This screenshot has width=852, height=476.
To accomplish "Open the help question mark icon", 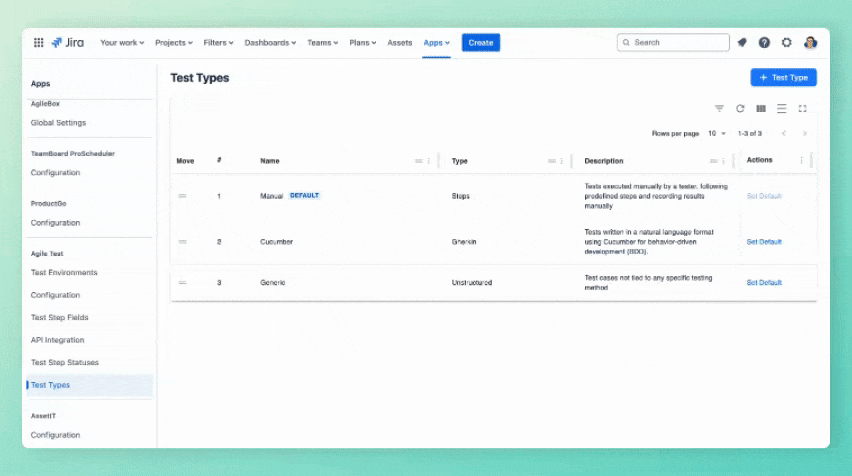I will click(x=764, y=43).
